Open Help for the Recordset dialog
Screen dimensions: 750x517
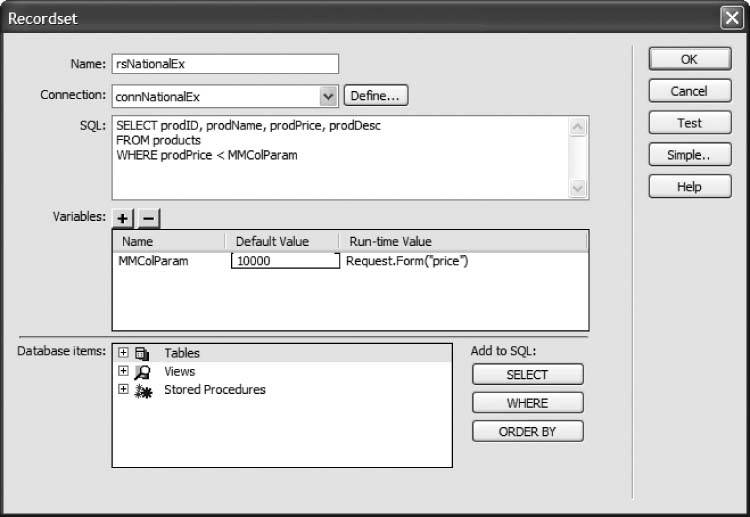point(689,187)
